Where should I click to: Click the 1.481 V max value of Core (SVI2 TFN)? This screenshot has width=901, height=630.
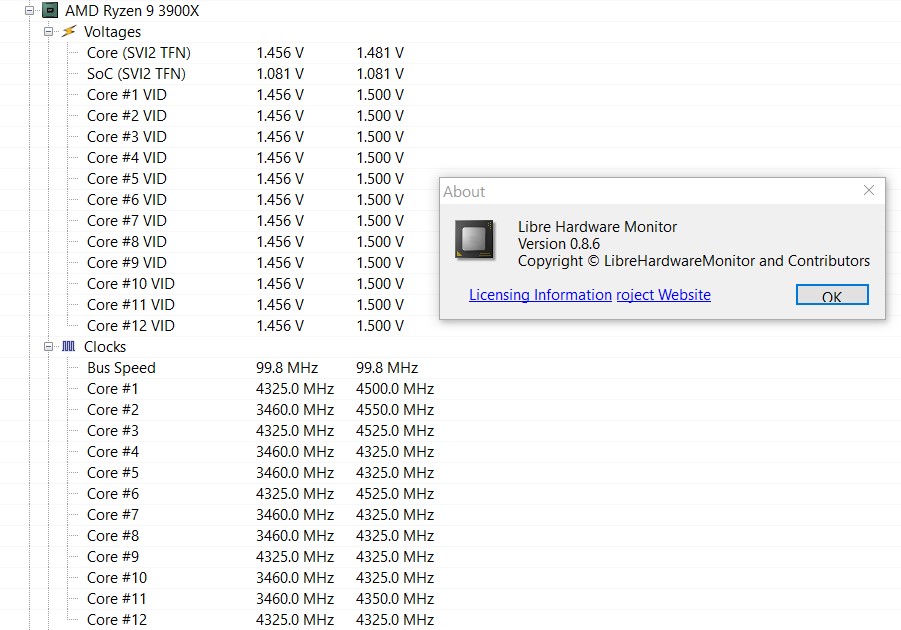pyautogui.click(x=380, y=53)
